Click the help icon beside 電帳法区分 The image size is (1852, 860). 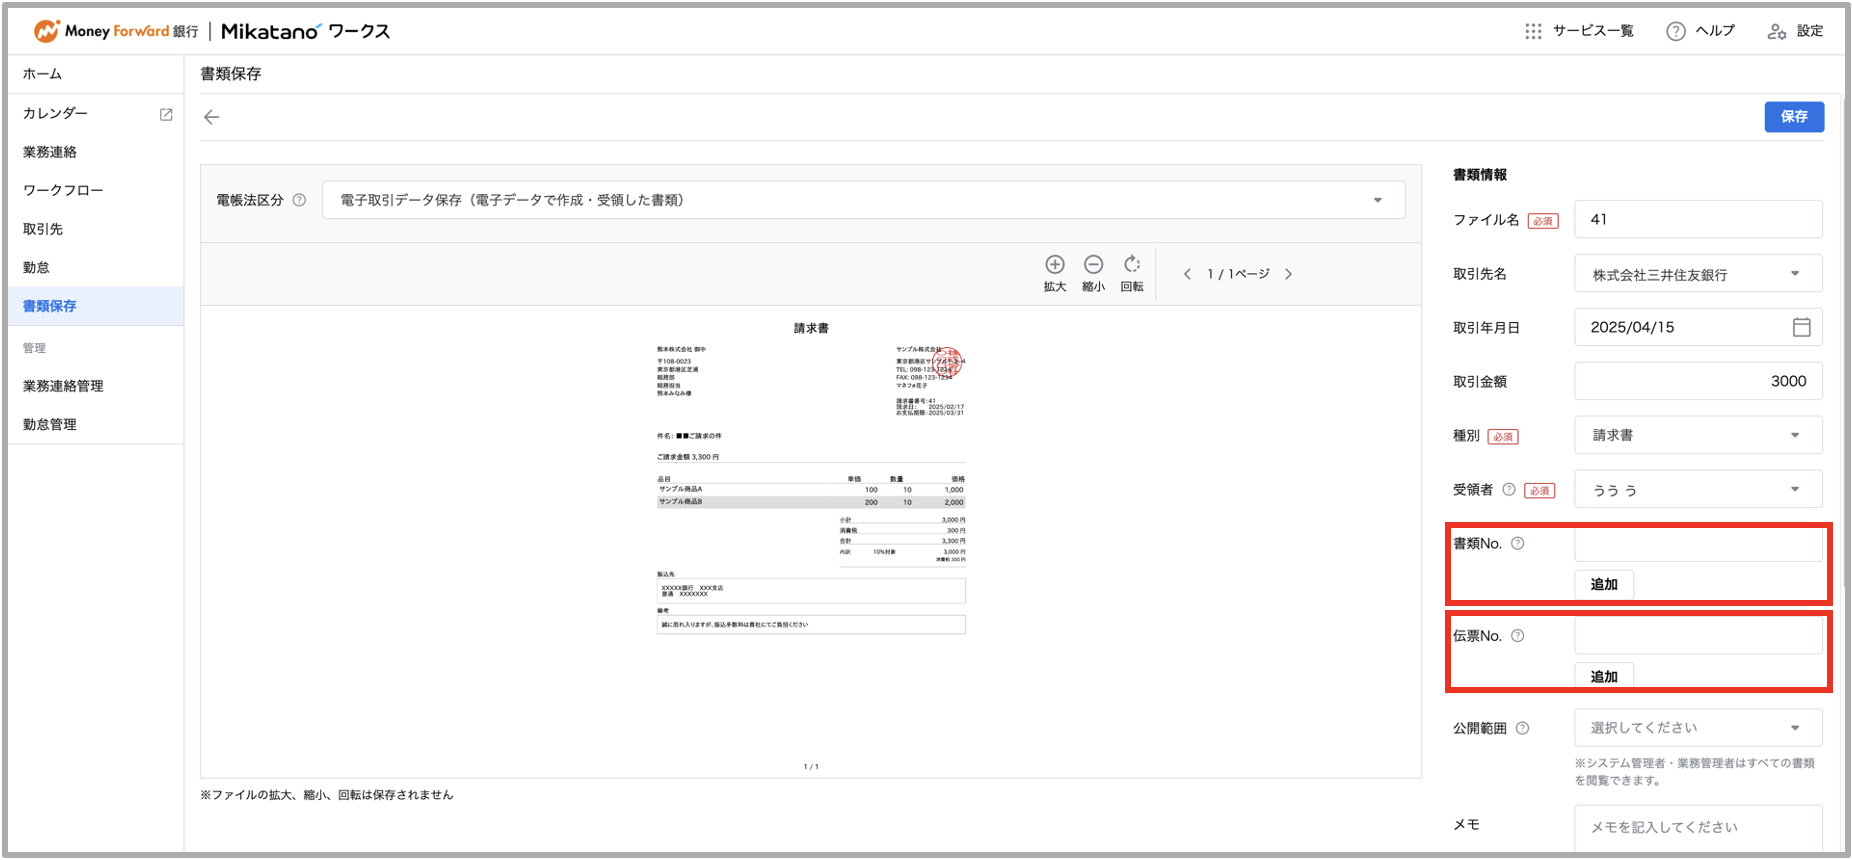pos(299,200)
